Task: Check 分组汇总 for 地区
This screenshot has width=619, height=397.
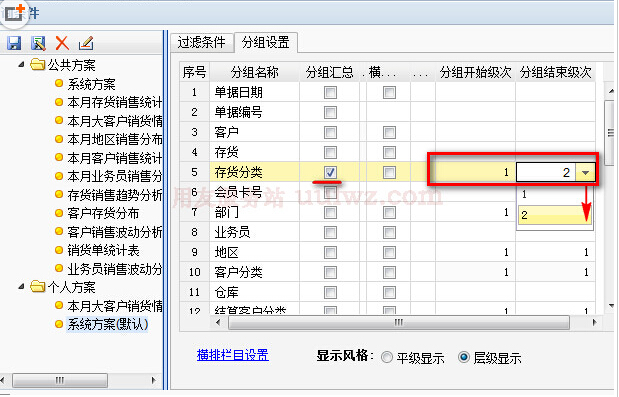Action: coord(330,252)
